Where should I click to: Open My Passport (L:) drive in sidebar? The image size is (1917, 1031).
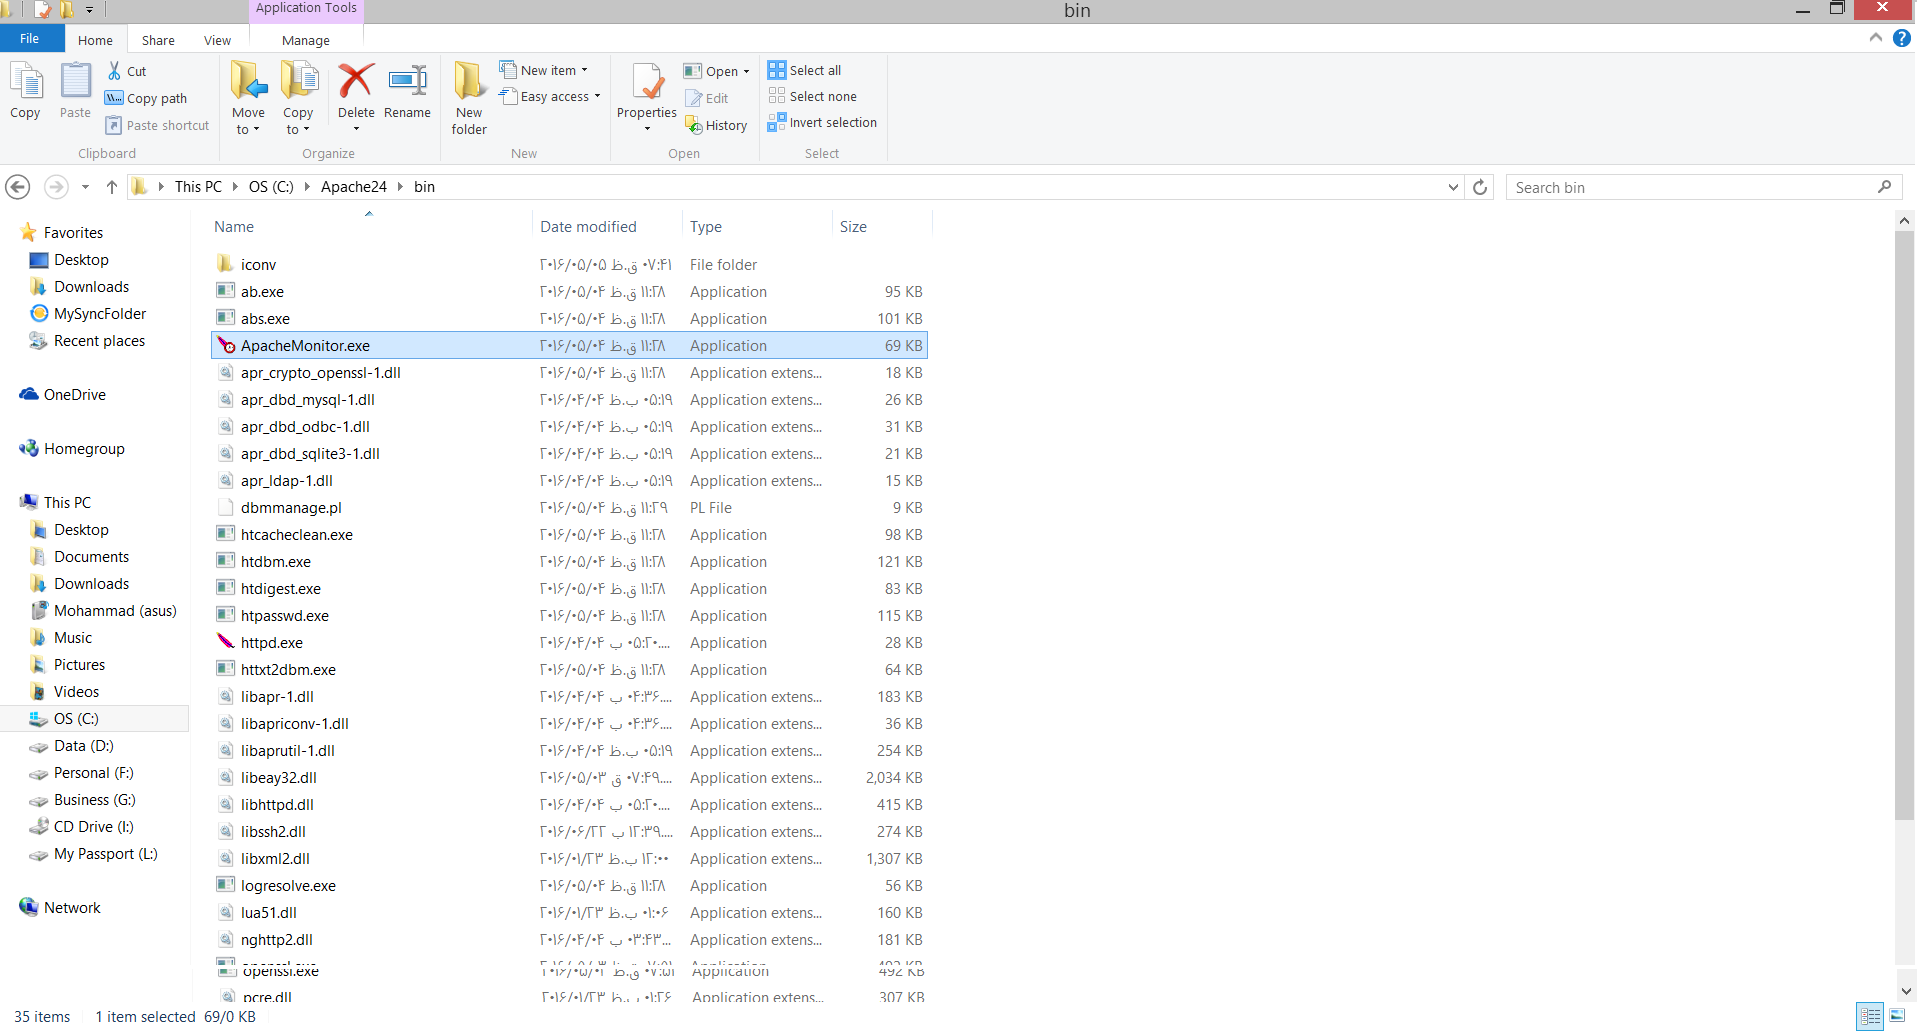pyautogui.click(x=106, y=854)
